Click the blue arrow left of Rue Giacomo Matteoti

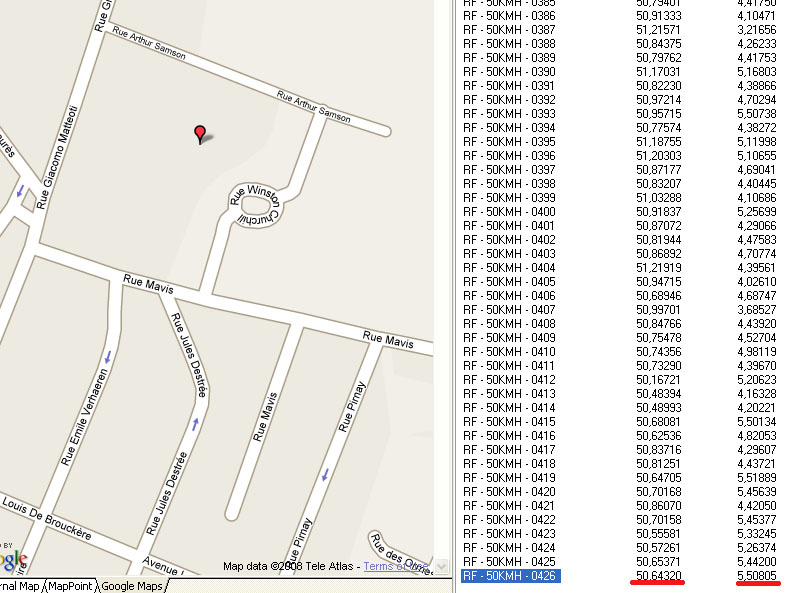(x=18, y=190)
